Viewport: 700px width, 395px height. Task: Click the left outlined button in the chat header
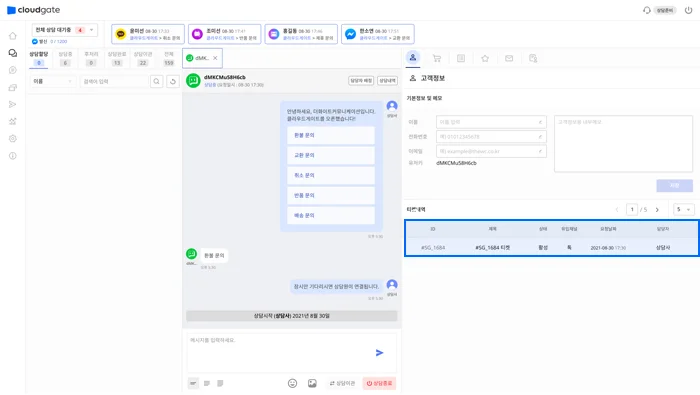click(361, 81)
